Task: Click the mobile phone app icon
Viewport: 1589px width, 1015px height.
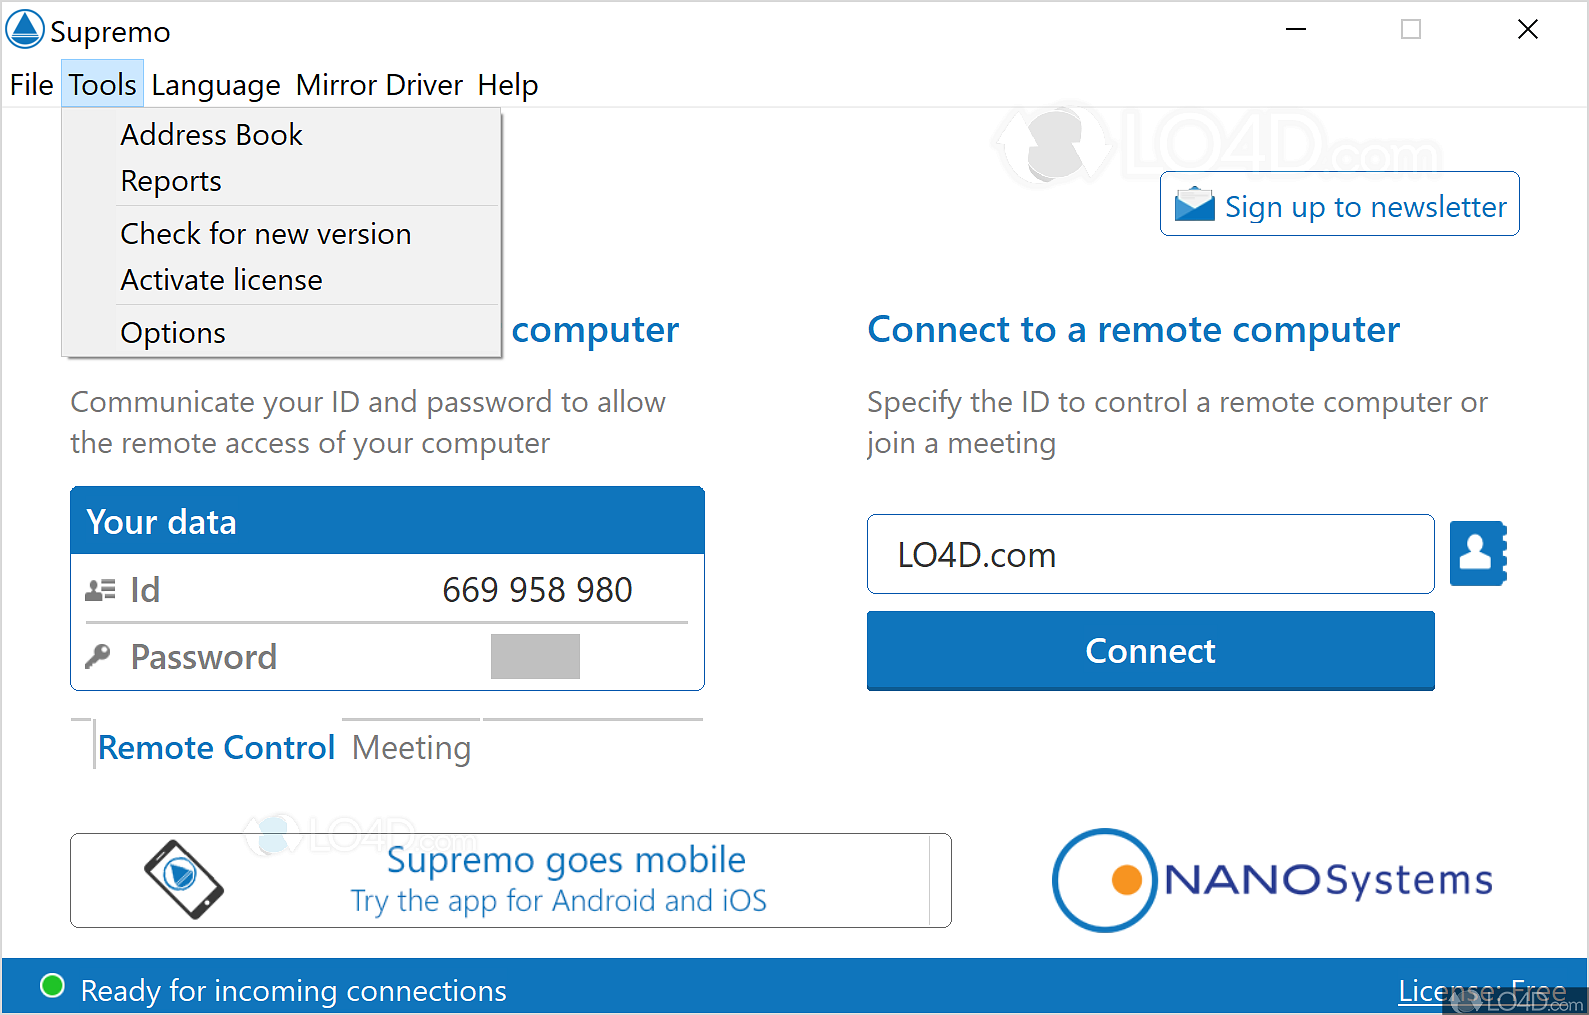Action: coord(183,879)
